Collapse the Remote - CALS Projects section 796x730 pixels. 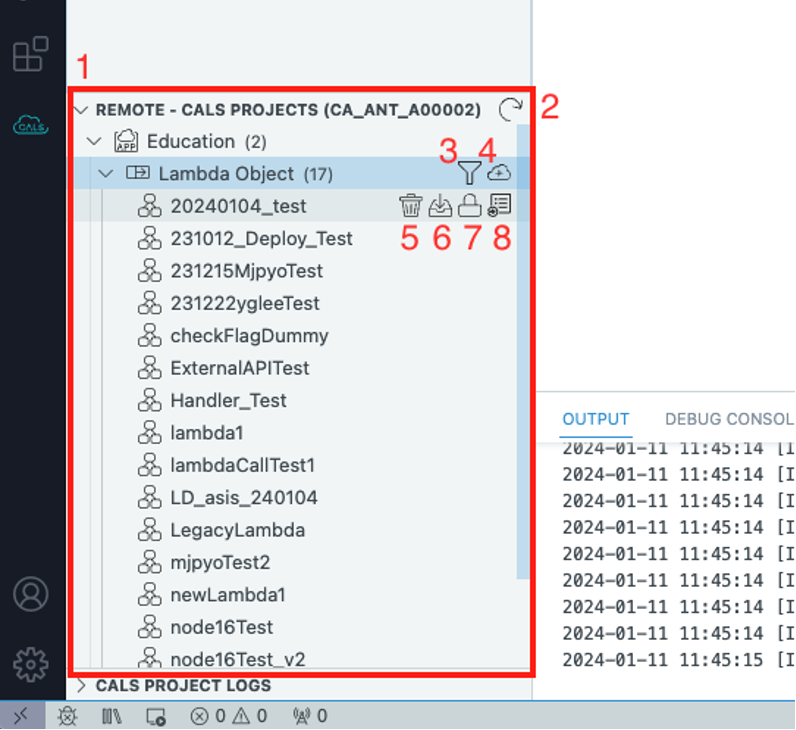81,110
